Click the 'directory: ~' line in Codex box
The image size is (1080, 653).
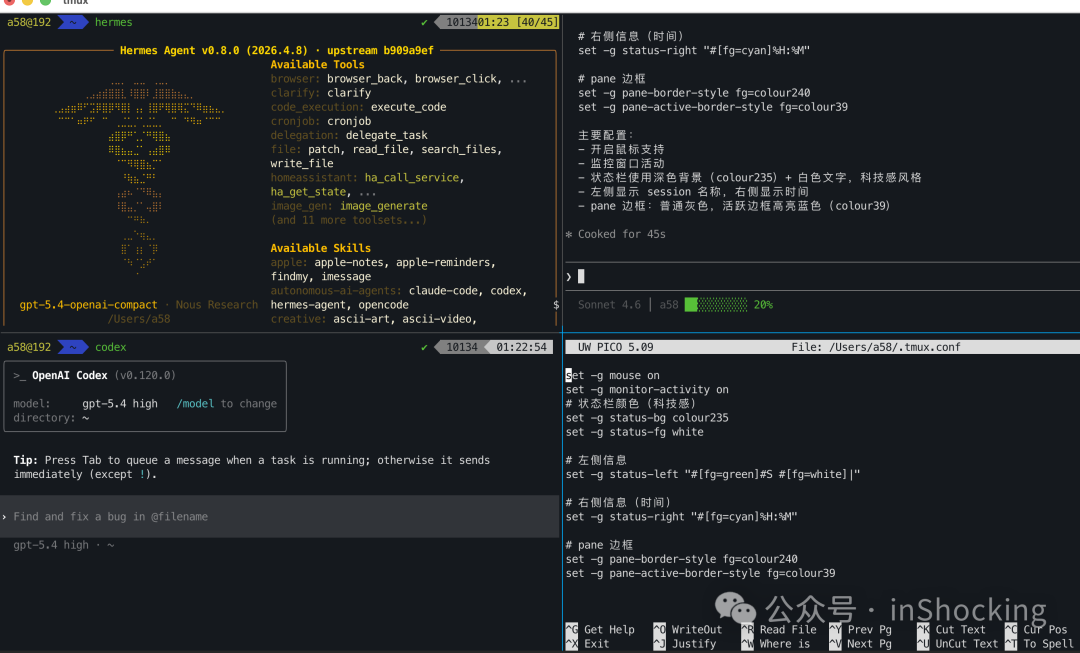tap(51, 418)
